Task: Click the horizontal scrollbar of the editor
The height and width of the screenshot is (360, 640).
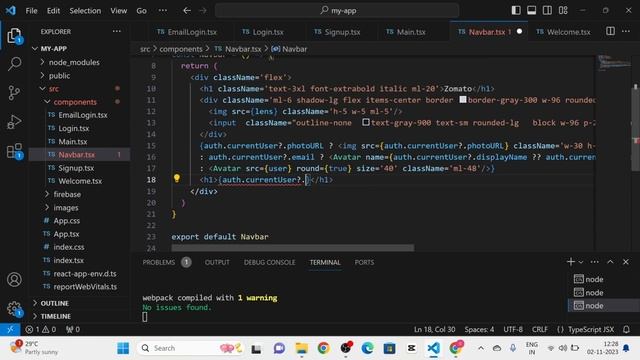Action: pyautogui.click(x=293, y=248)
